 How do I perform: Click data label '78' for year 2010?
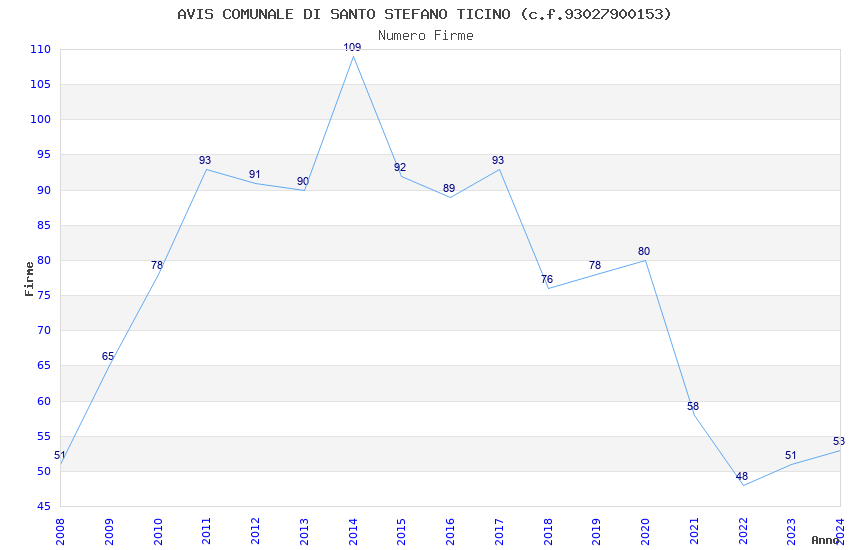click(157, 265)
